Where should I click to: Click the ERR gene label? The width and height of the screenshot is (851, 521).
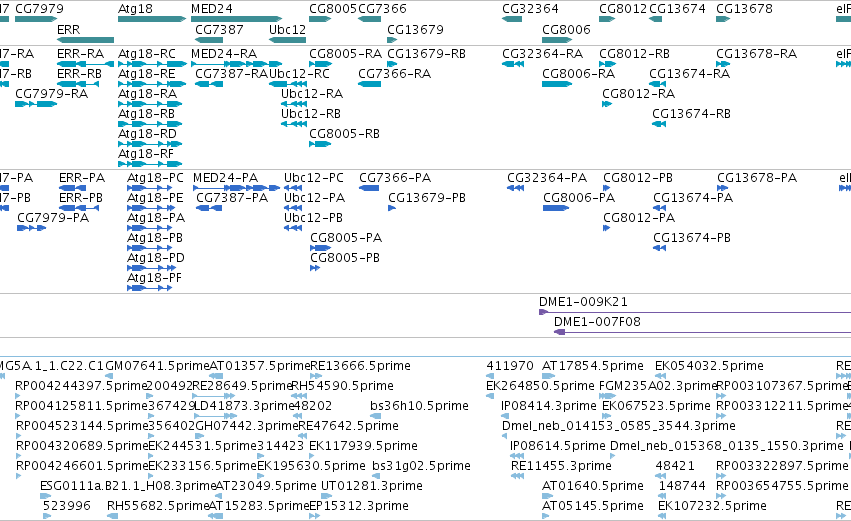68,29
